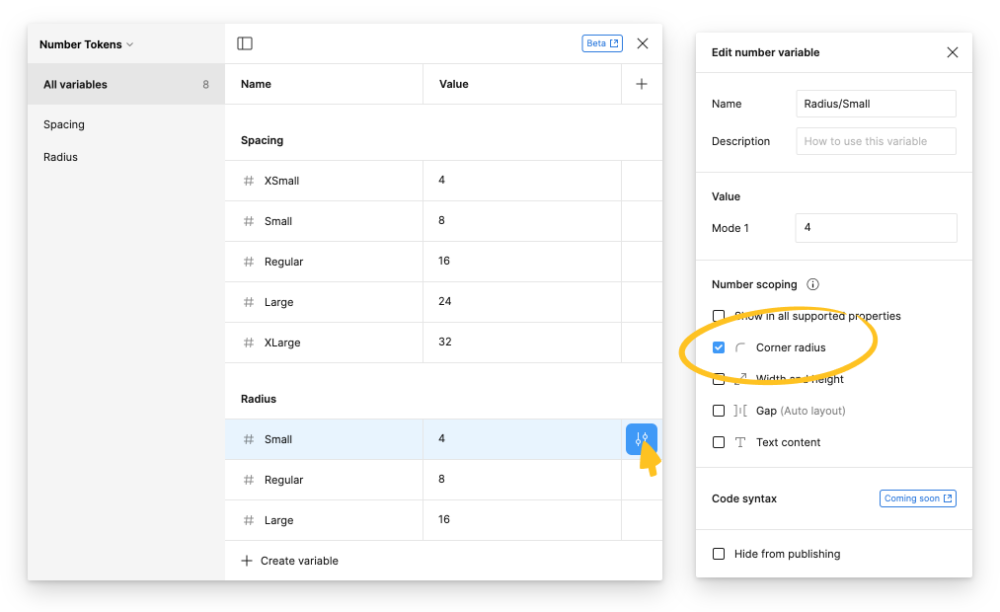Click the hash icon beside XLarge
Viewport: 1000px width, 612px height.
click(x=249, y=343)
